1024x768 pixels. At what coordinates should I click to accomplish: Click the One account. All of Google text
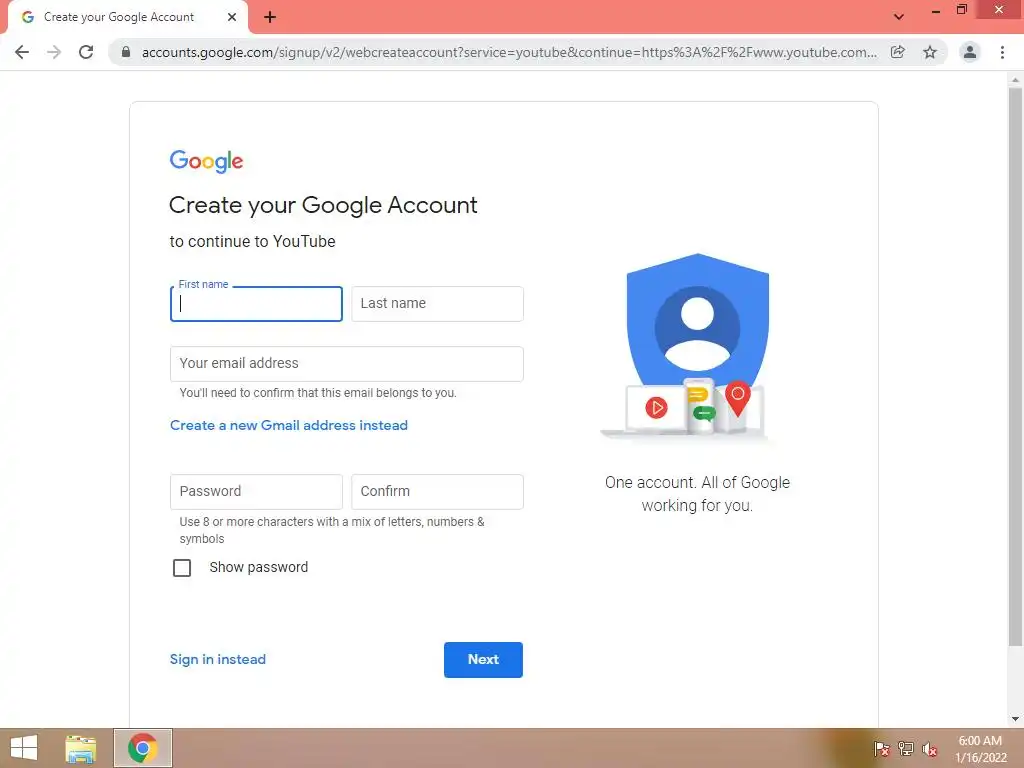point(697,494)
